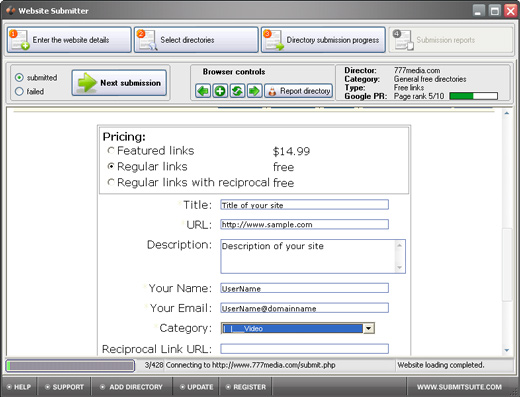Image resolution: width=520 pixels, height=397 pixels.
Task: Click the Your Name input field
Action: pos(304,288)
